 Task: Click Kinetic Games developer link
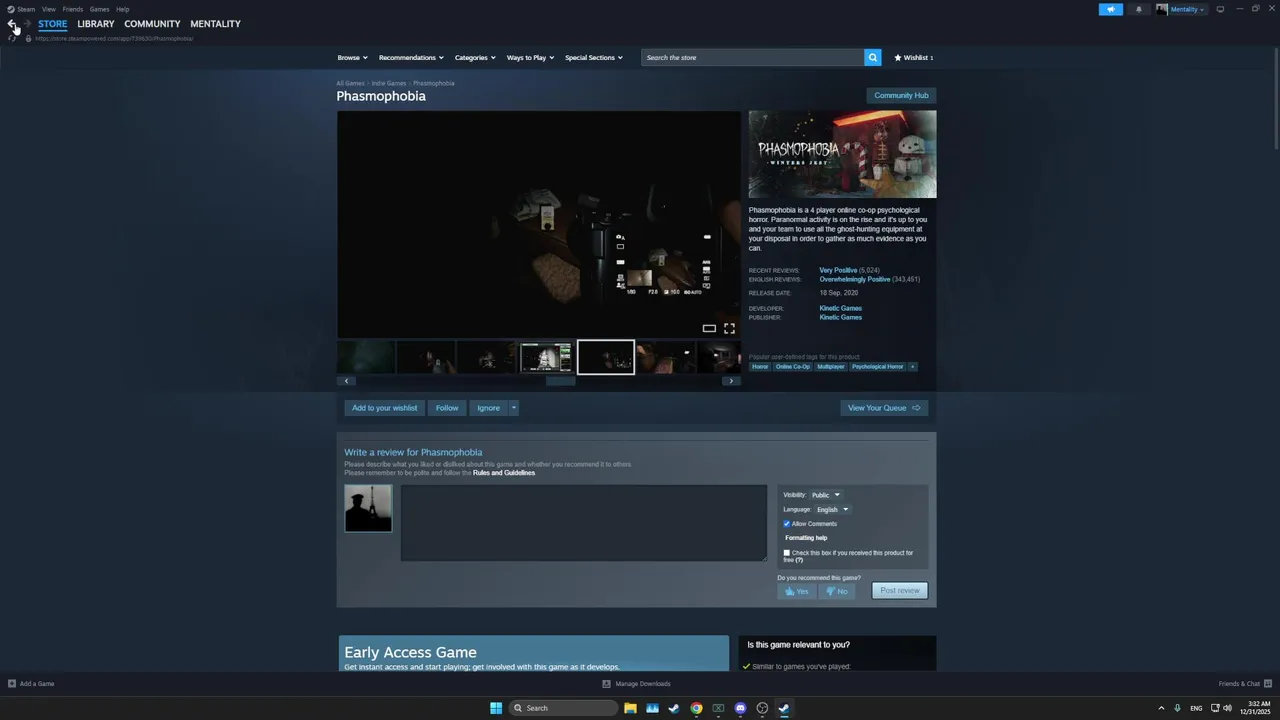pyautogui.click(x=840, y=308)
